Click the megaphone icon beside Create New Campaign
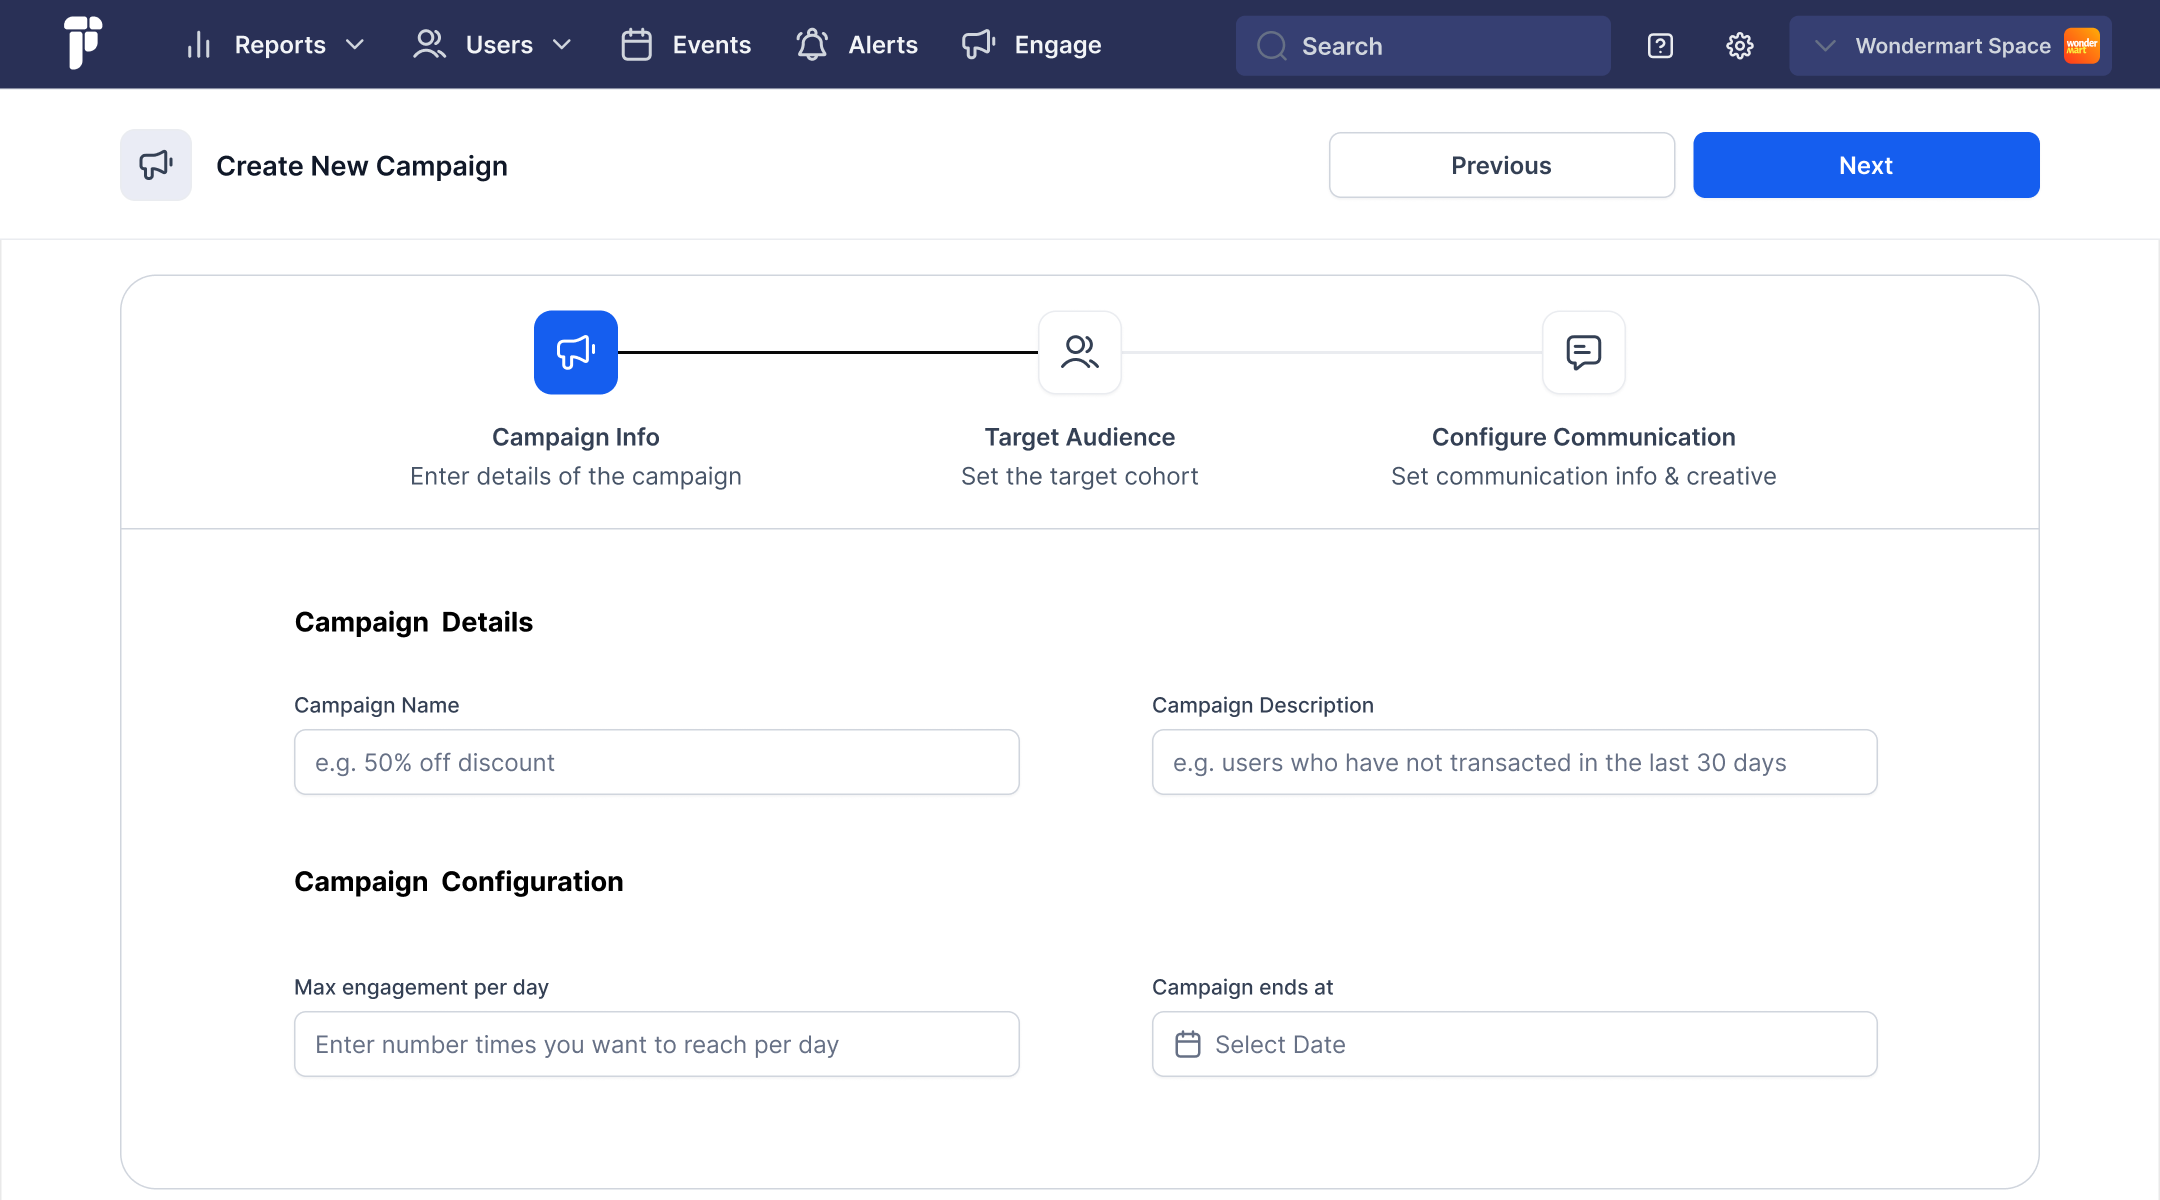 156,165
